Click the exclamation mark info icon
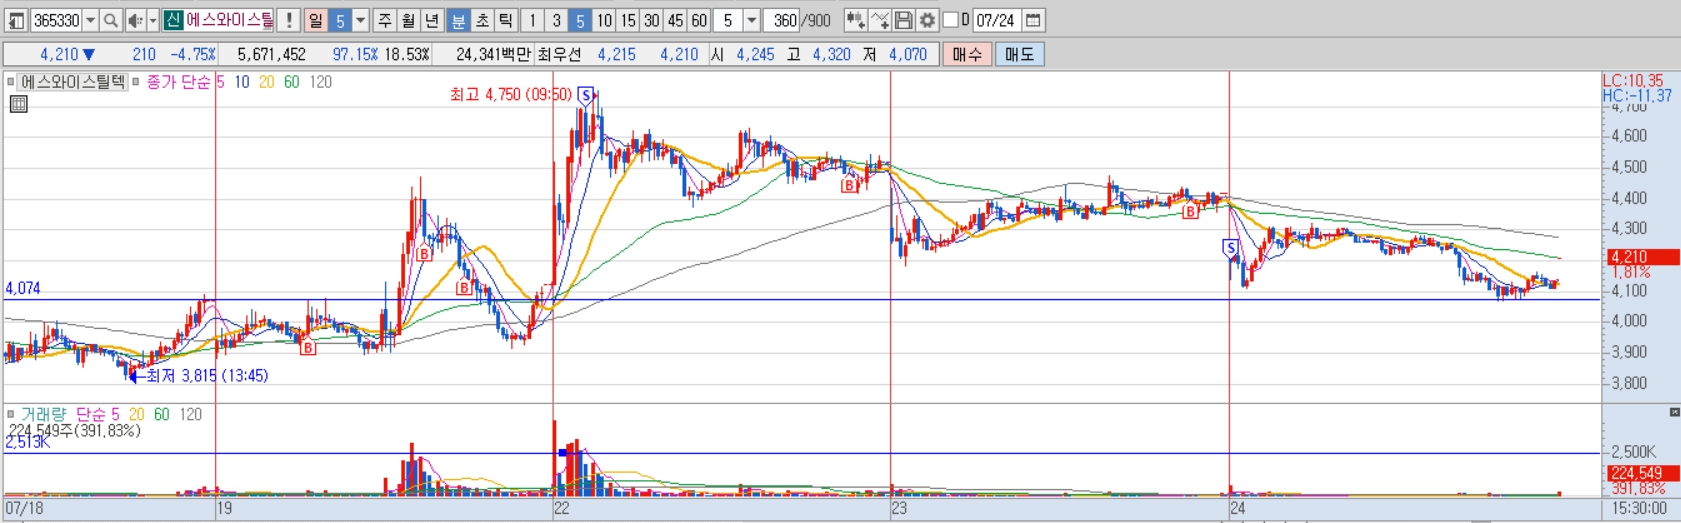Image resolution: width=1681 pixels, height=523 pixels. 288,20
